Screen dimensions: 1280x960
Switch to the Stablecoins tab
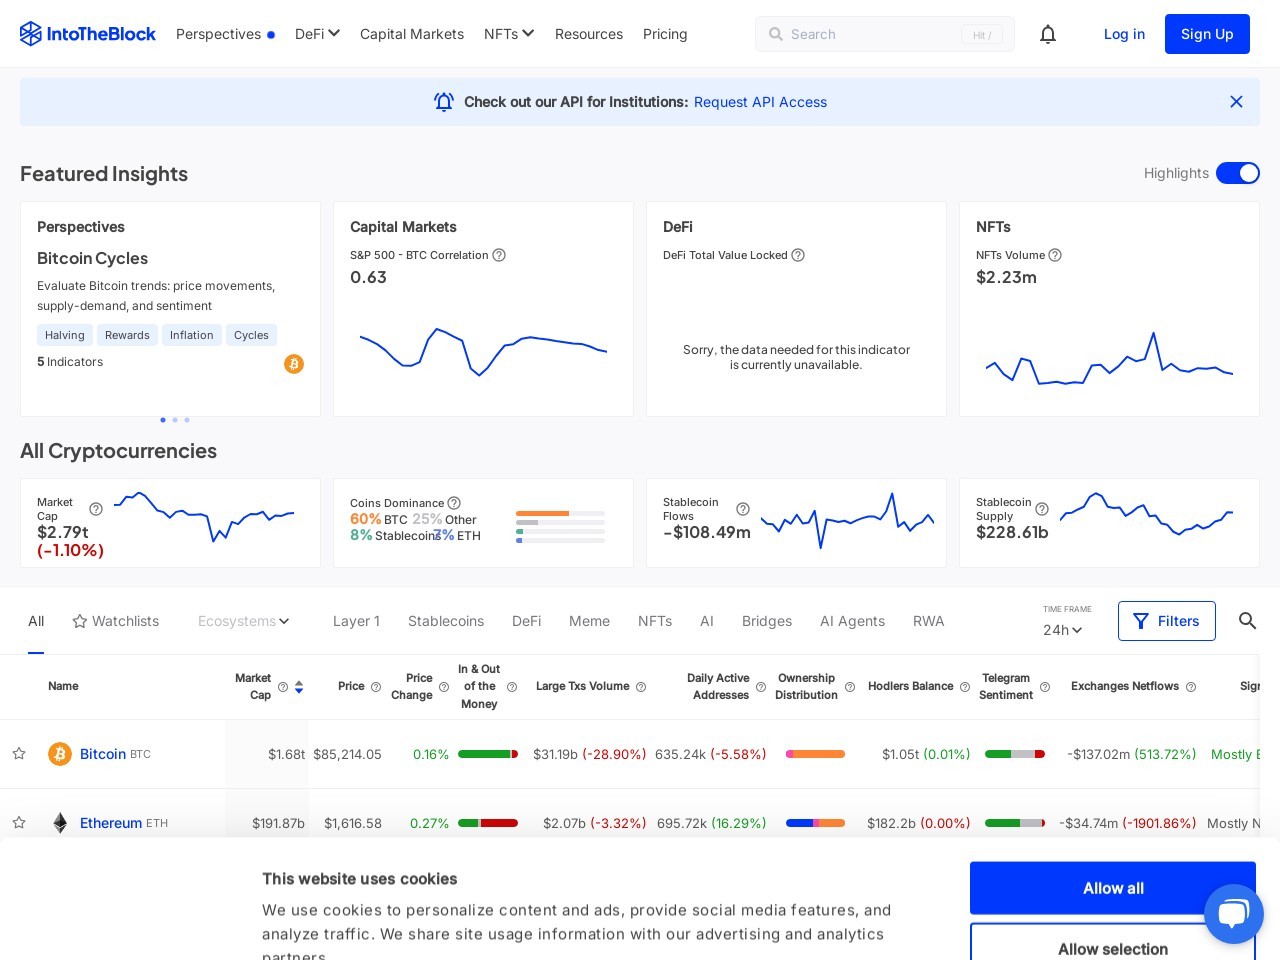[x=446, y=621]
